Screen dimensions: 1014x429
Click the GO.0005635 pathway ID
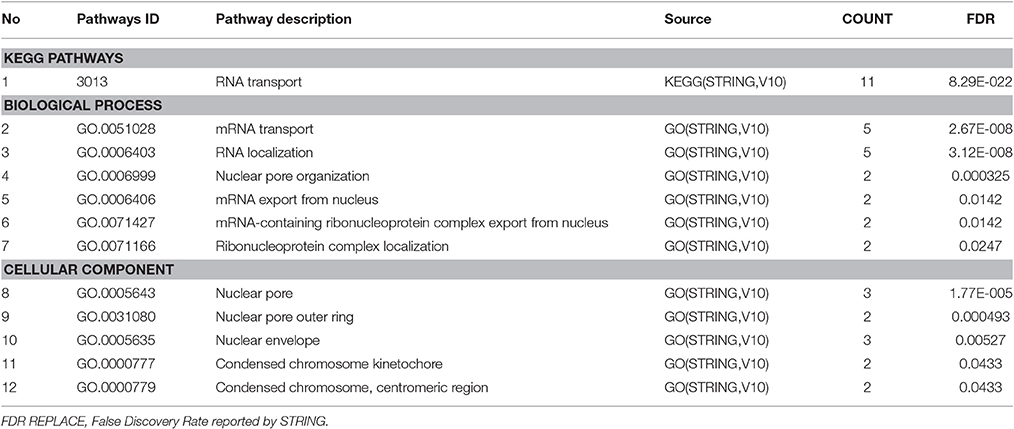coord(116,340)
